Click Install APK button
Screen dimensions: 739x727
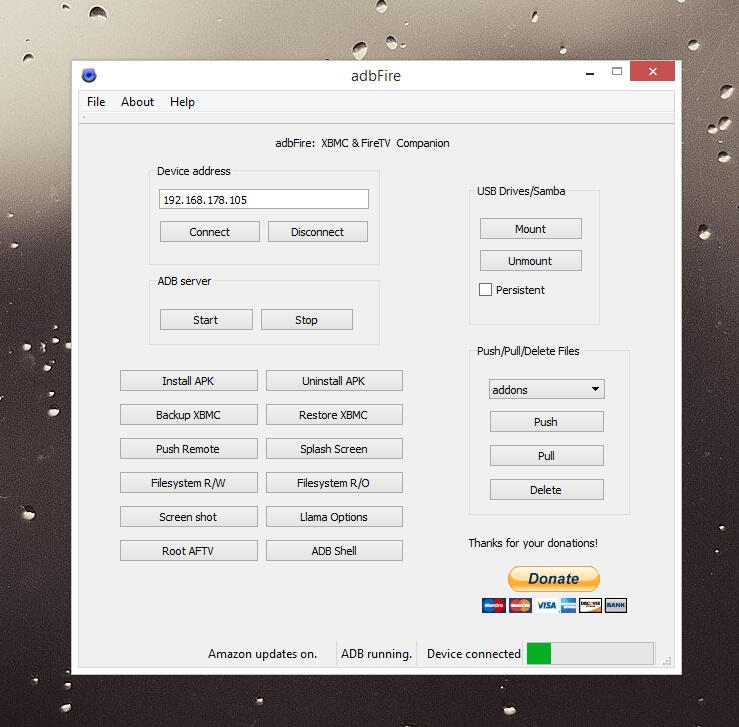click(189, 381)
